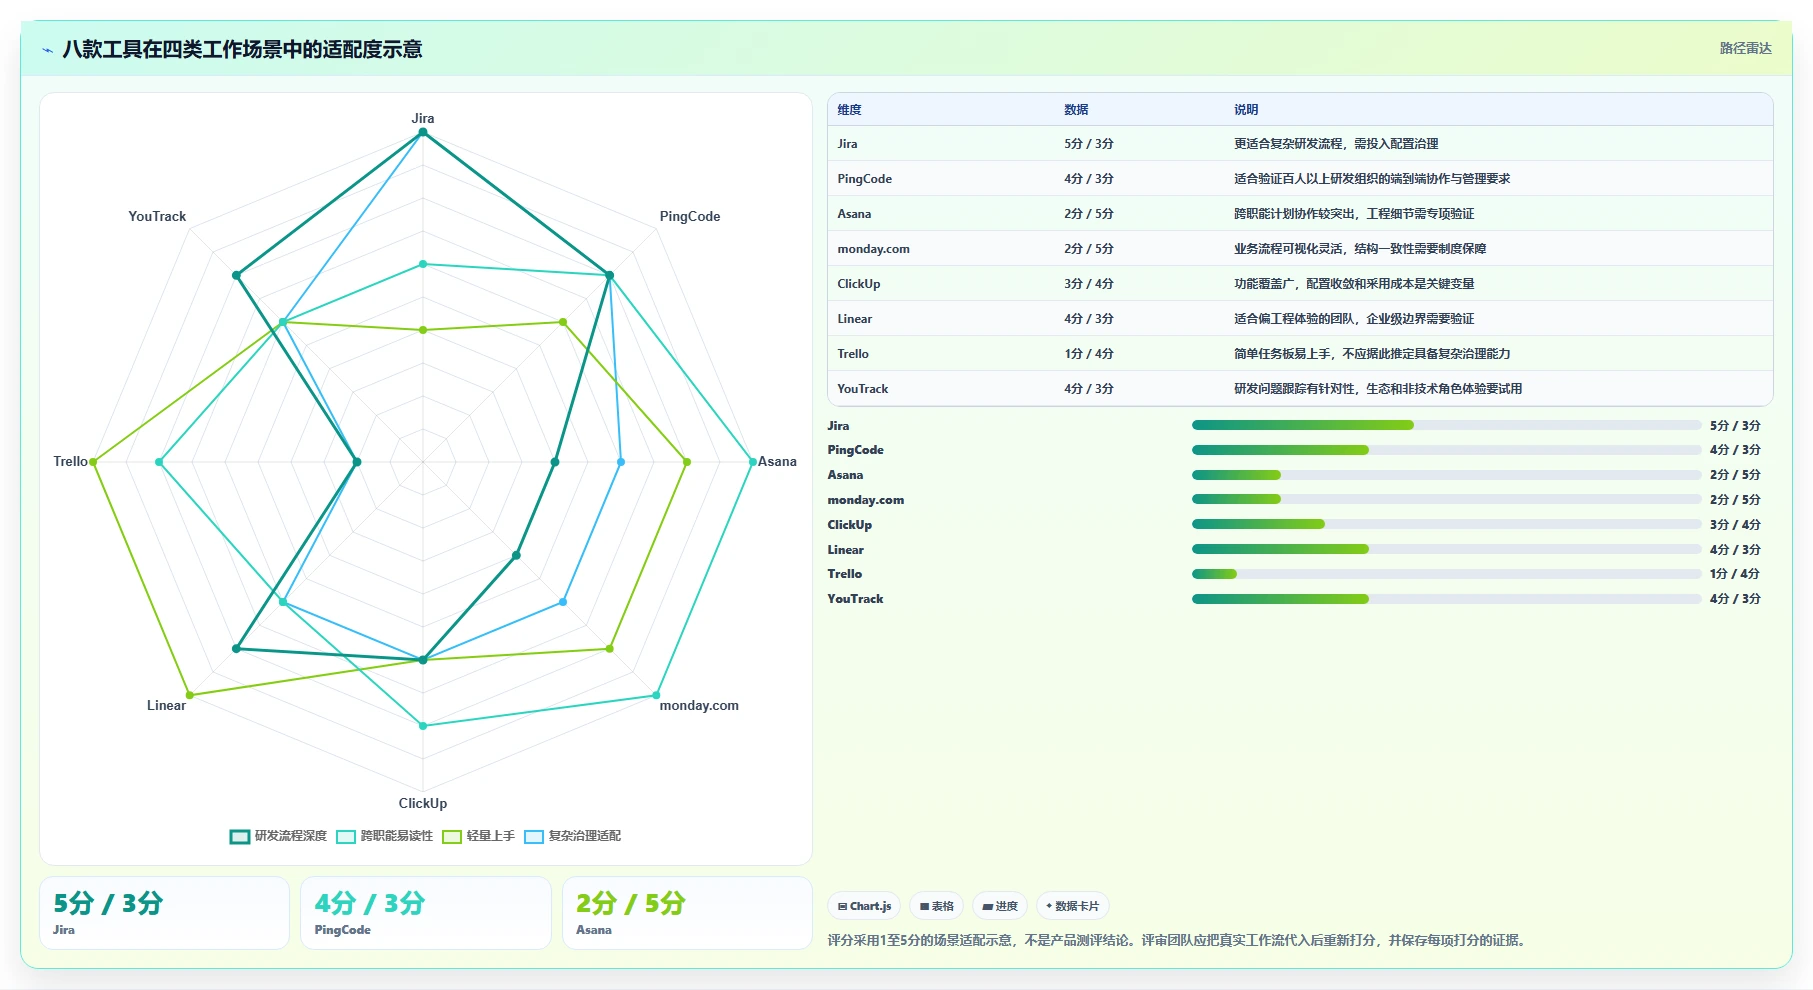
Task: Toggle the 跨职能易读性 legend item
Action: tap(385, 836)
